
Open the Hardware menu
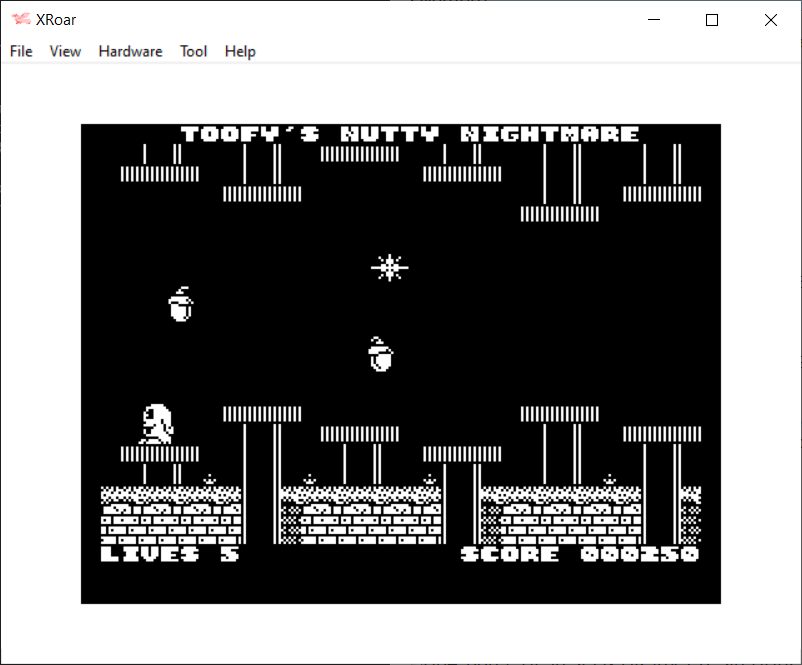click(130, 51)
